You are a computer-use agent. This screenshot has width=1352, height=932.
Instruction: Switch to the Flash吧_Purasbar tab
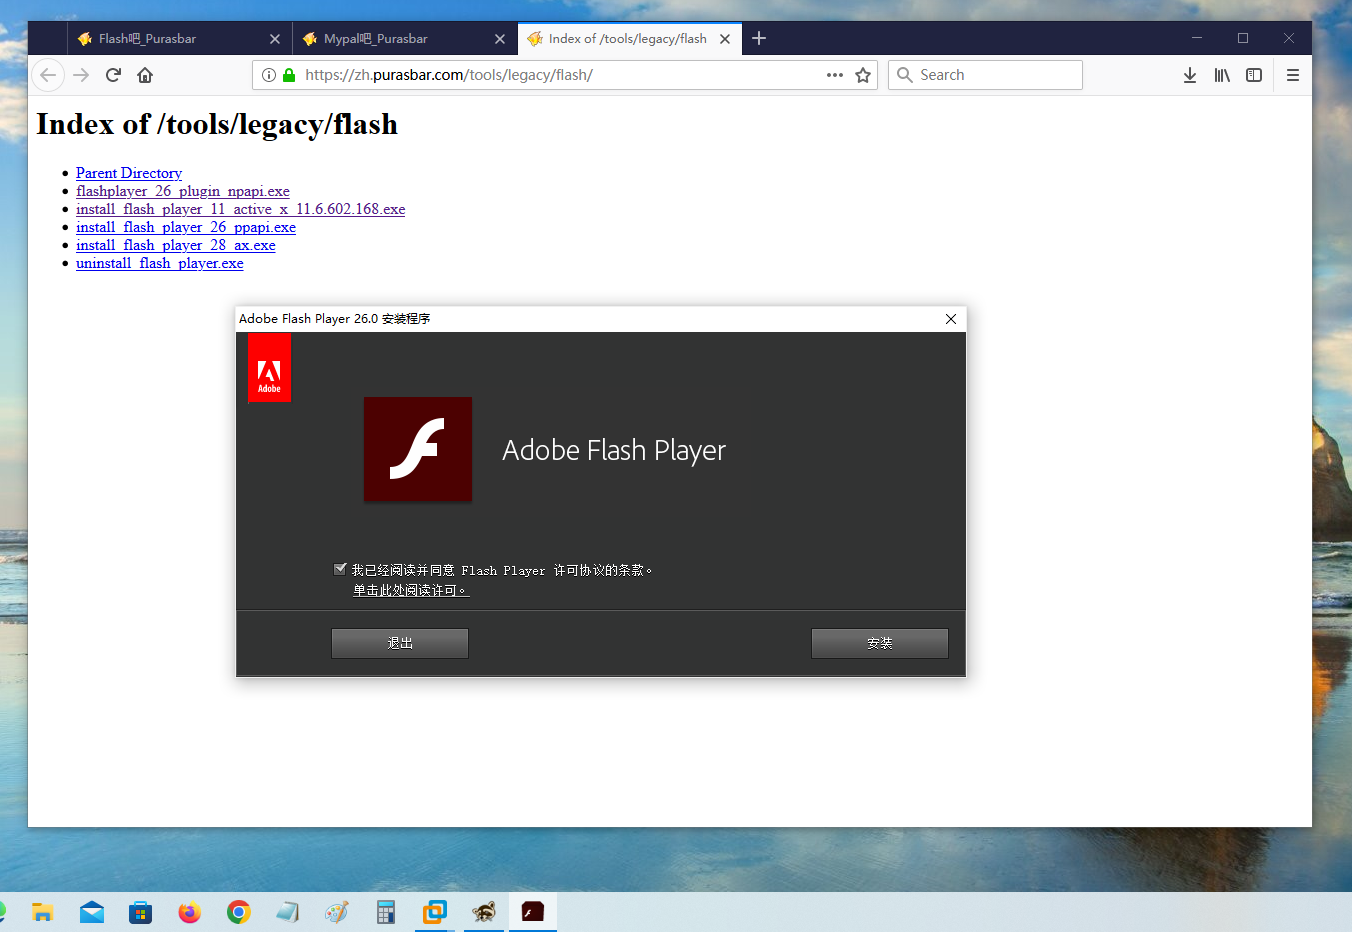tap(180, 39)
